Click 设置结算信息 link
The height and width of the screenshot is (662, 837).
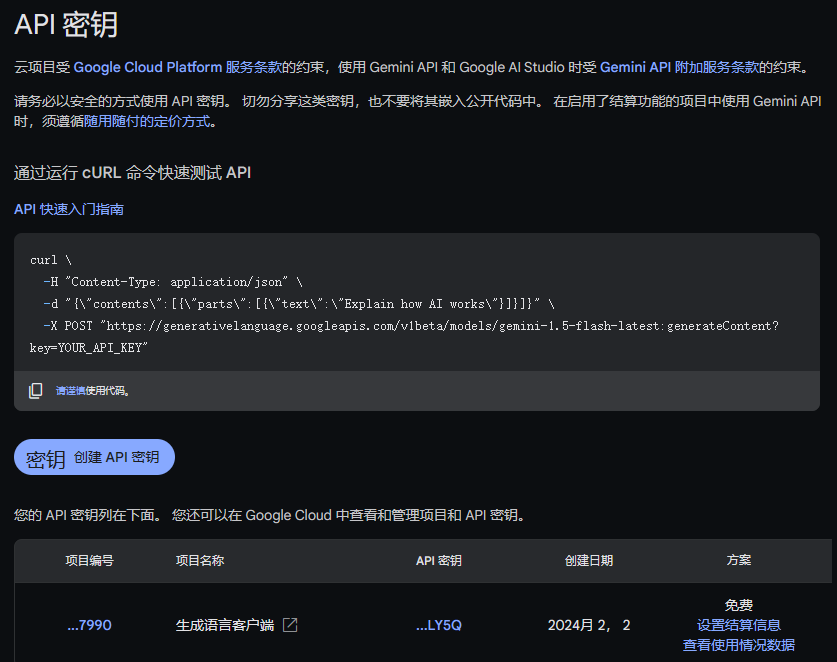coord(739,625)
